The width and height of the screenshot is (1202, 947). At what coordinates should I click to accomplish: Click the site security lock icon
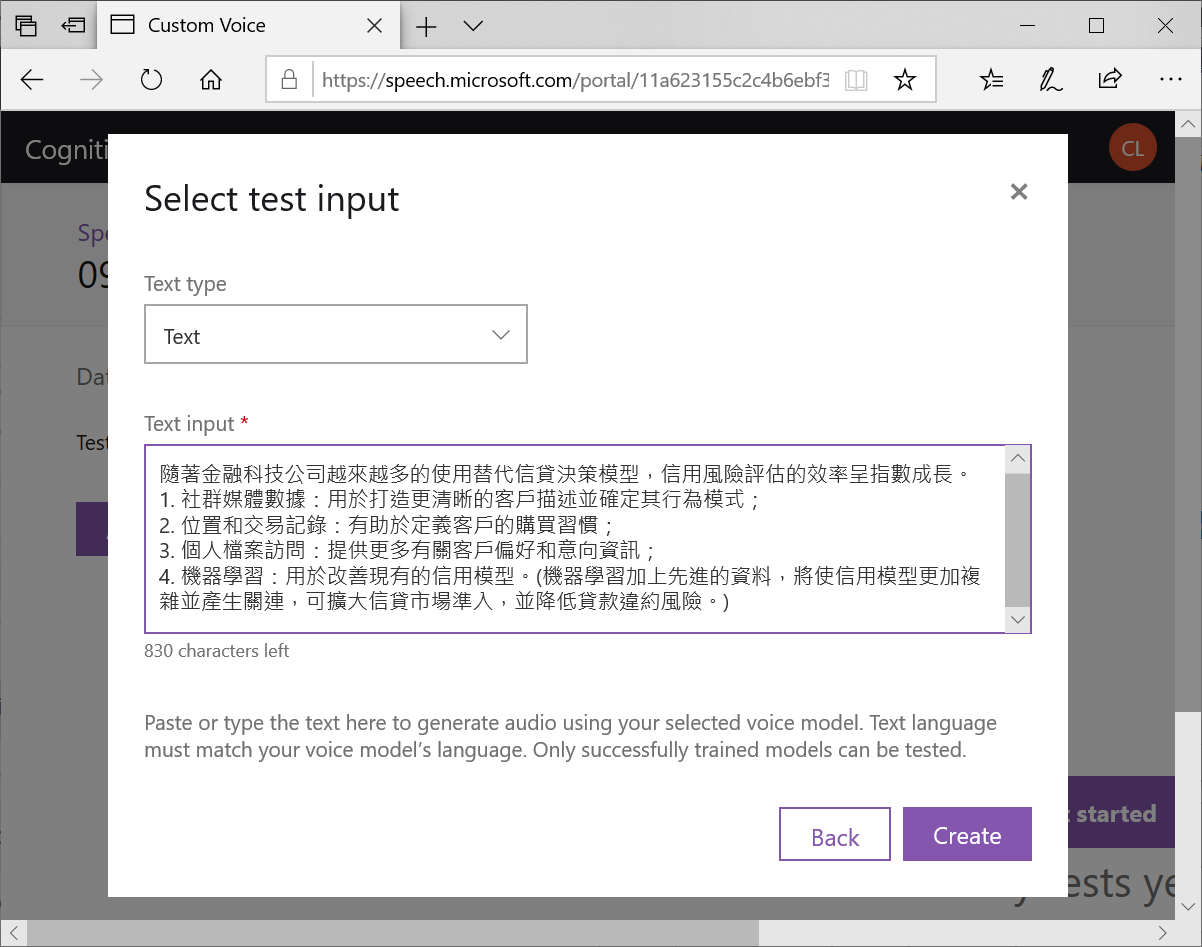[x=290, y=79]
